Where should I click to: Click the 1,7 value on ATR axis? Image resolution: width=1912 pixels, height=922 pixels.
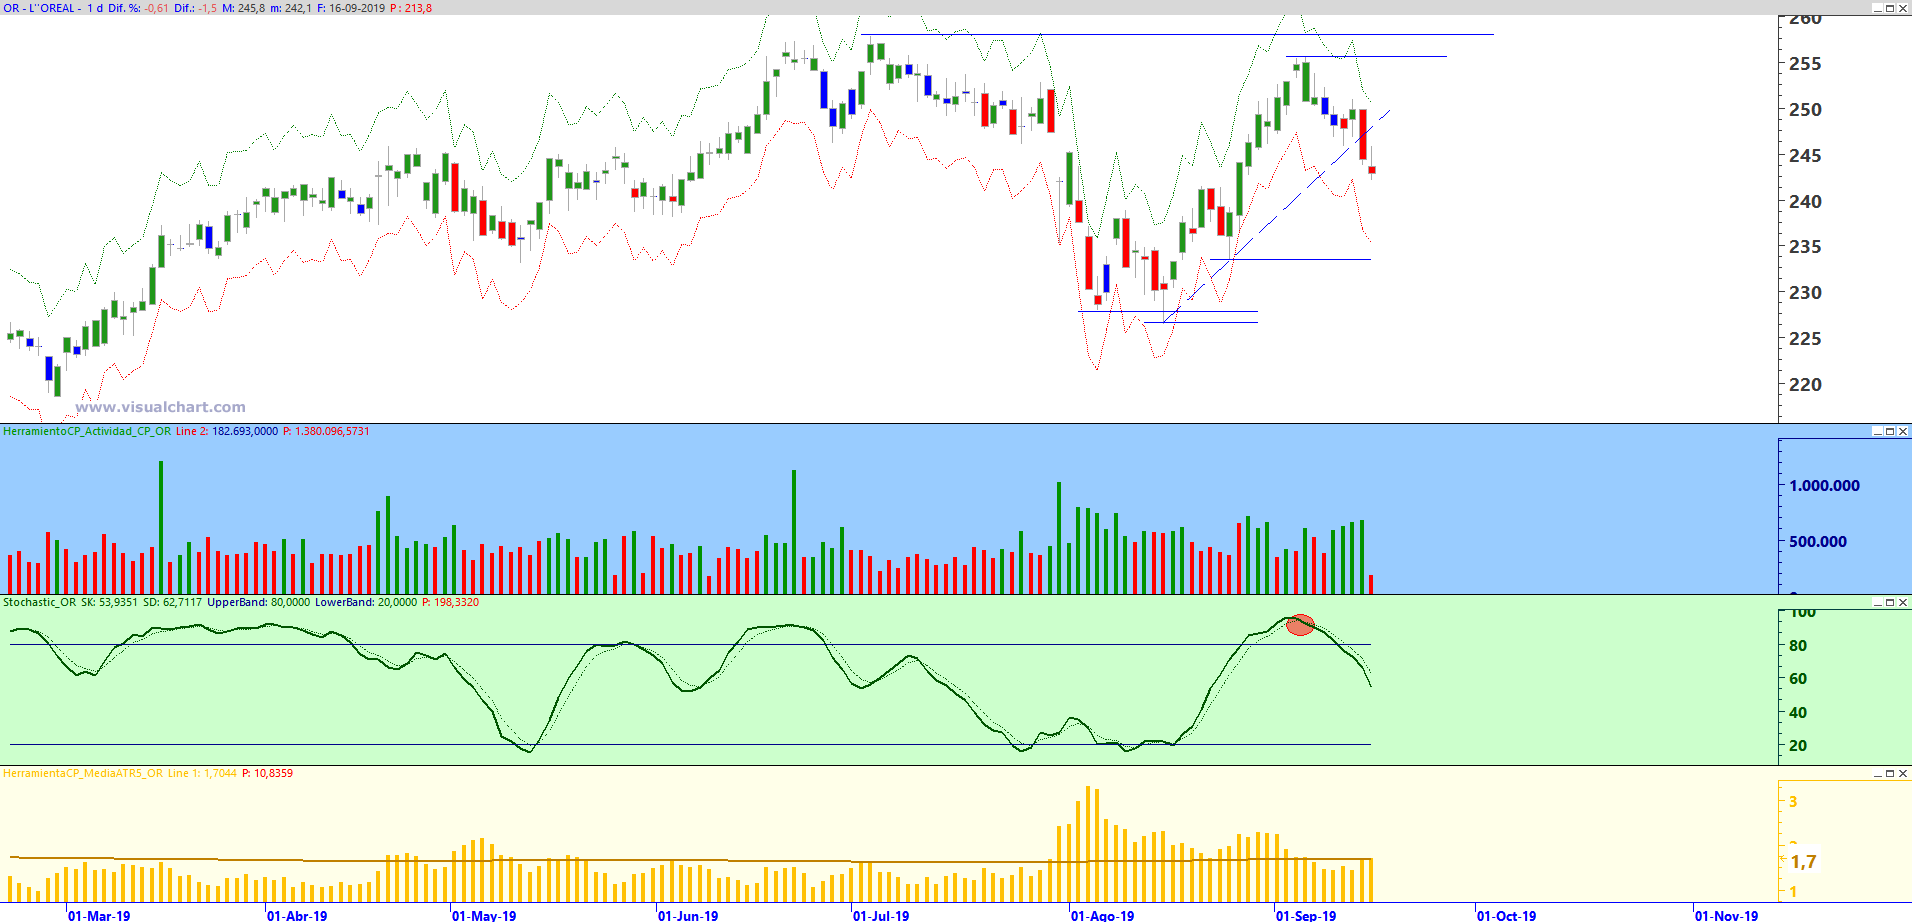pos(1803,862)
